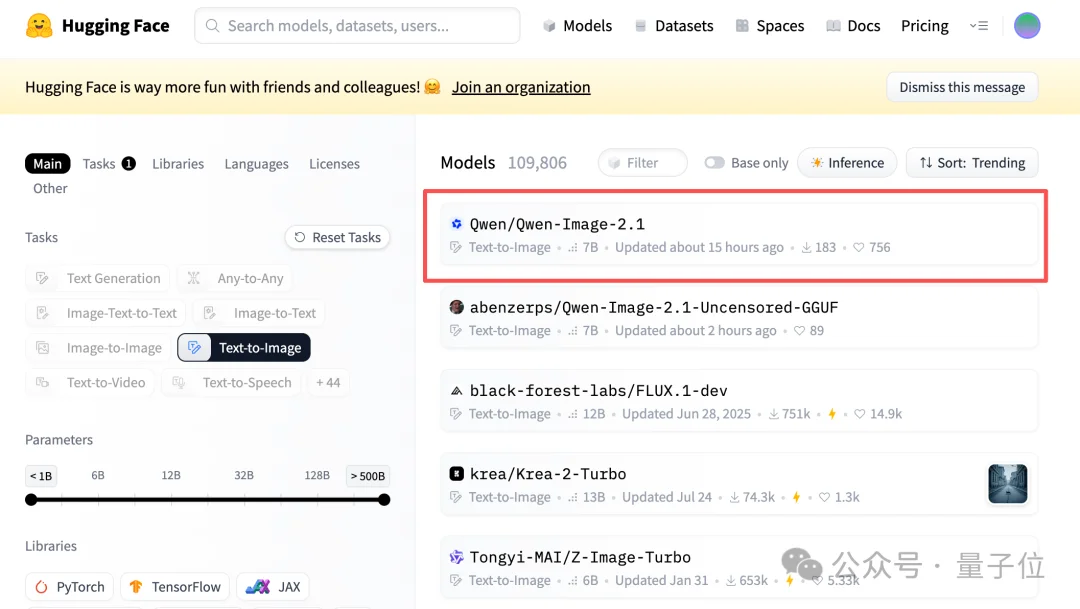Click the Hugging Face emoji logo

coord(39,25)
